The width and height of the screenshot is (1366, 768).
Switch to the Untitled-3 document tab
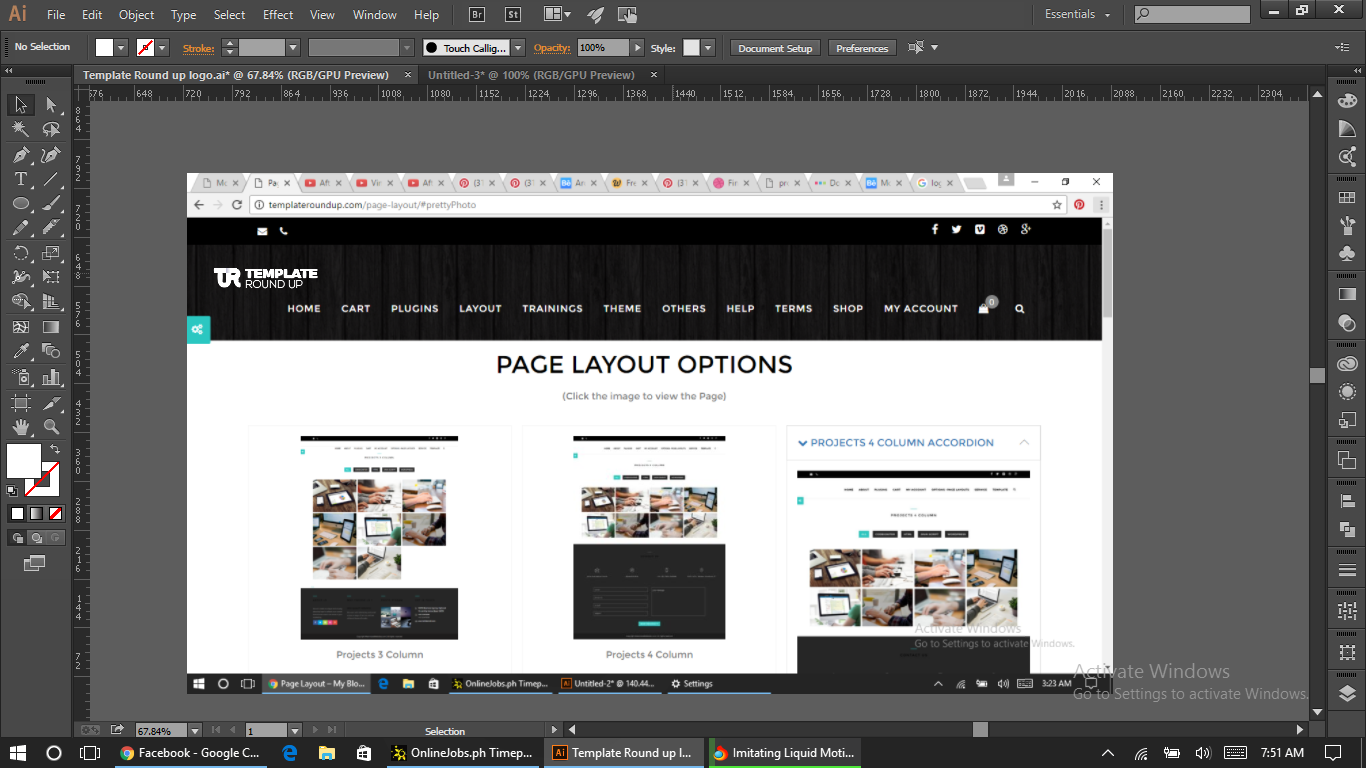point(530,75)
